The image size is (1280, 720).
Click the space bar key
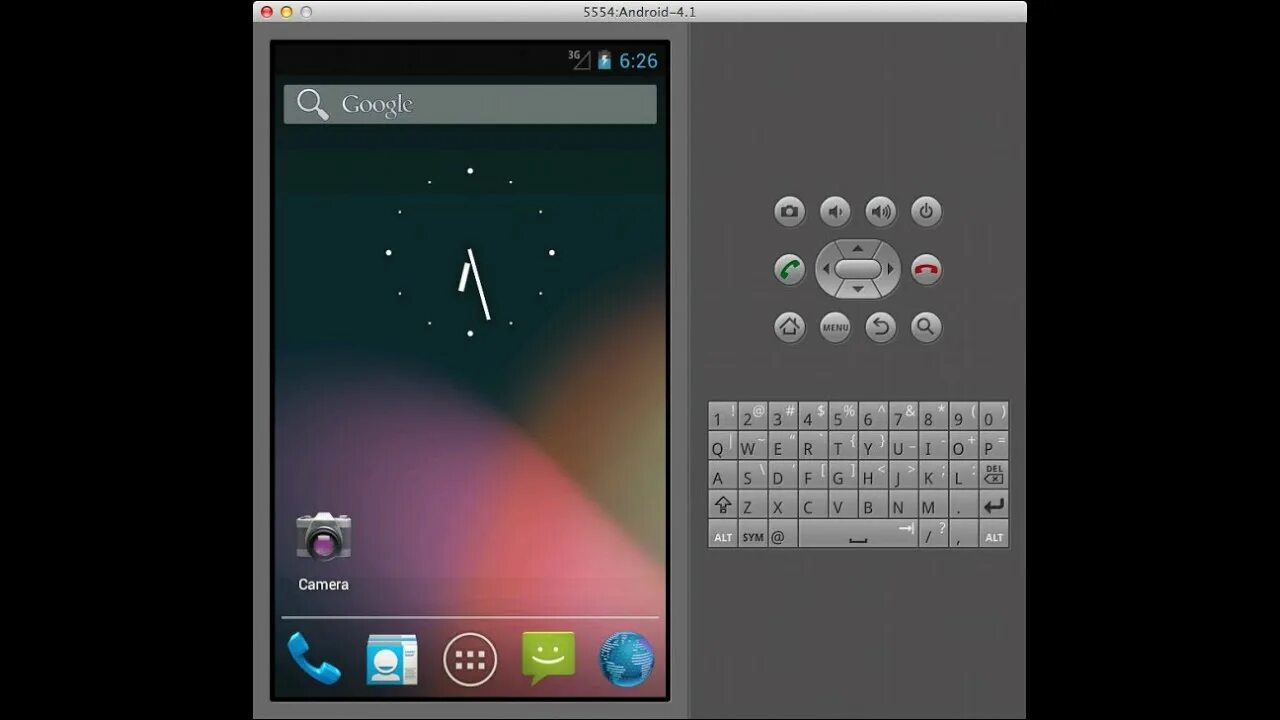pos(858,534)
